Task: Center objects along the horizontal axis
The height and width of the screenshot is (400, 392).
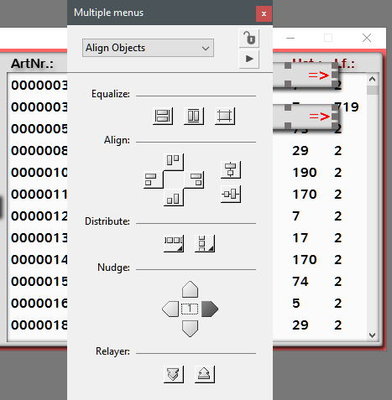Action: [x=231, y=194]
